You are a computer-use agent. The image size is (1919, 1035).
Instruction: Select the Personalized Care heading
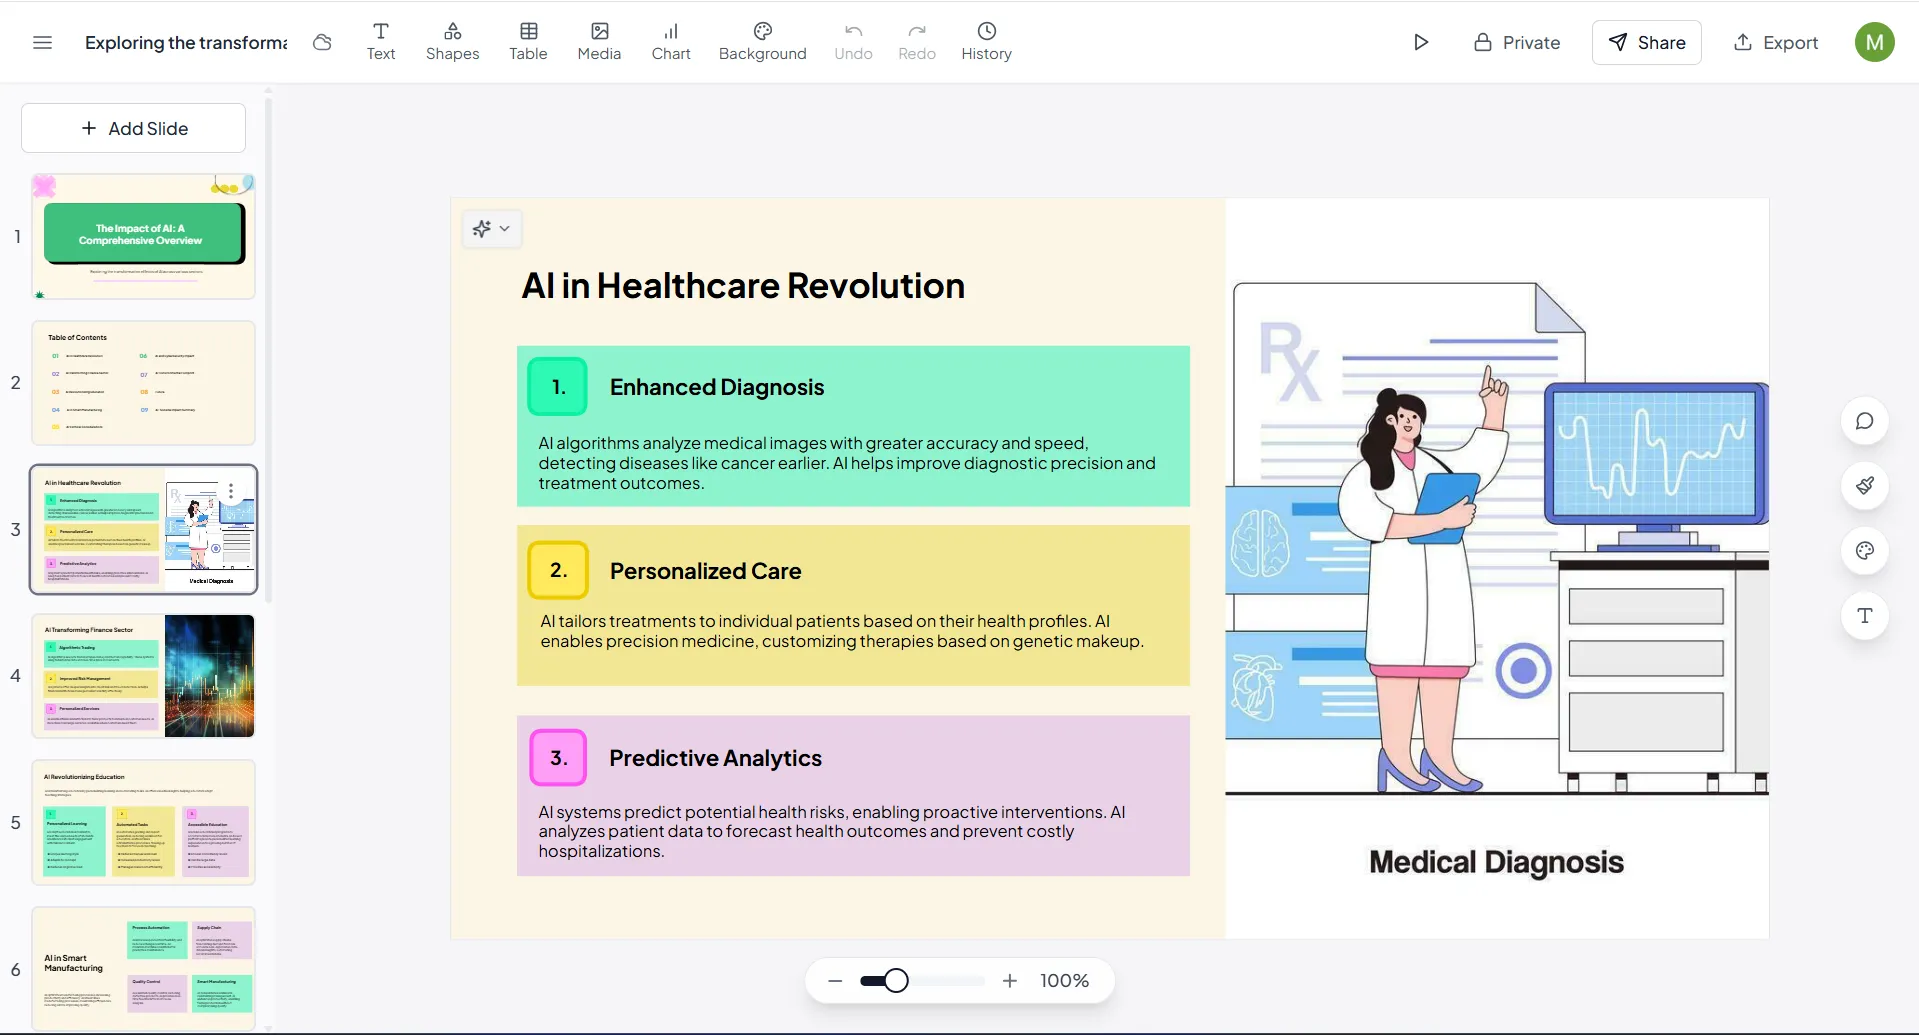[x=706, y=571]
